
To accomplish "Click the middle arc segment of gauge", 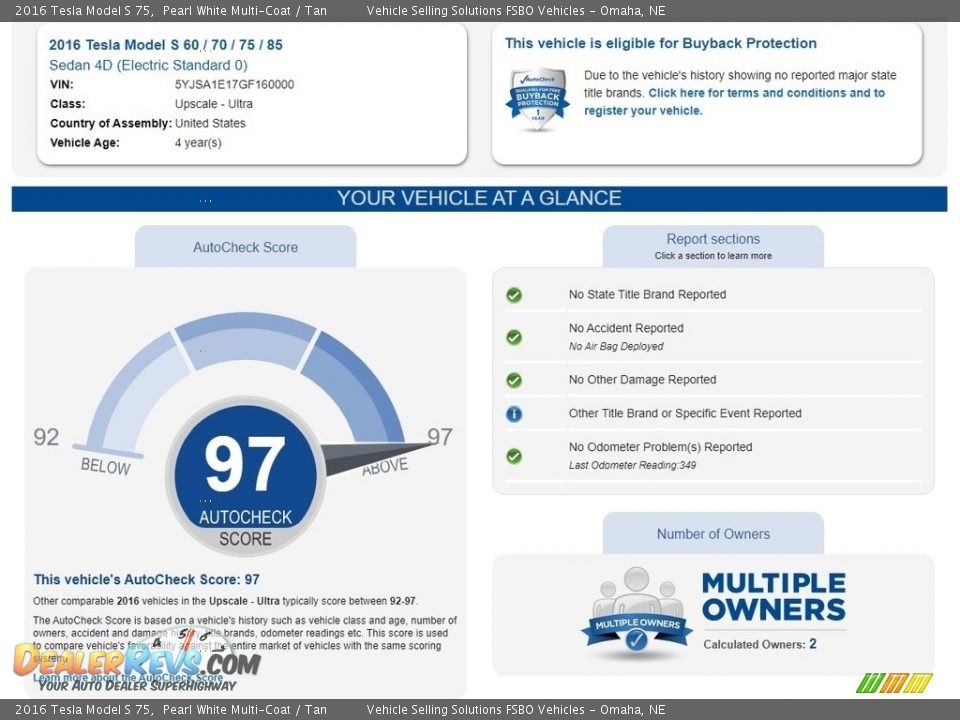I will point(246,341).
